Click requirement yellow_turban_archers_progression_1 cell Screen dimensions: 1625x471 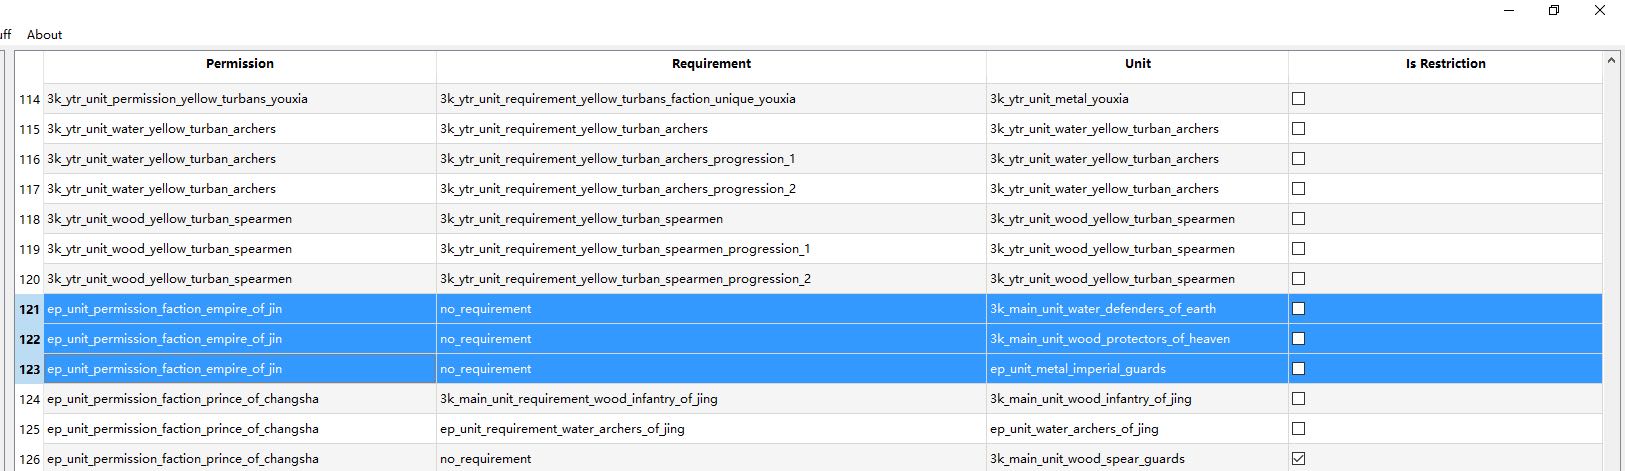(x=711, y=159)
